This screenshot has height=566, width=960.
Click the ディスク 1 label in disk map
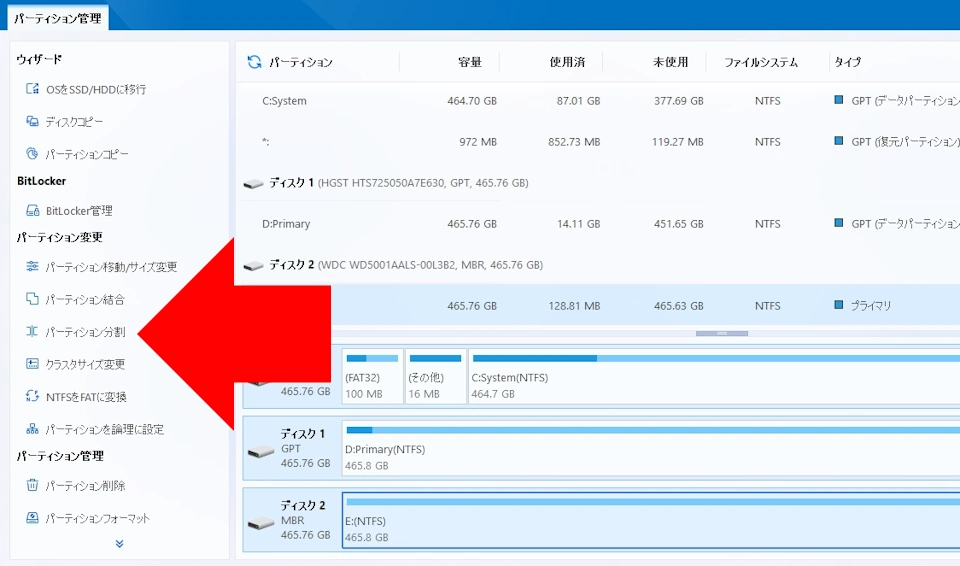pos(303,434)
